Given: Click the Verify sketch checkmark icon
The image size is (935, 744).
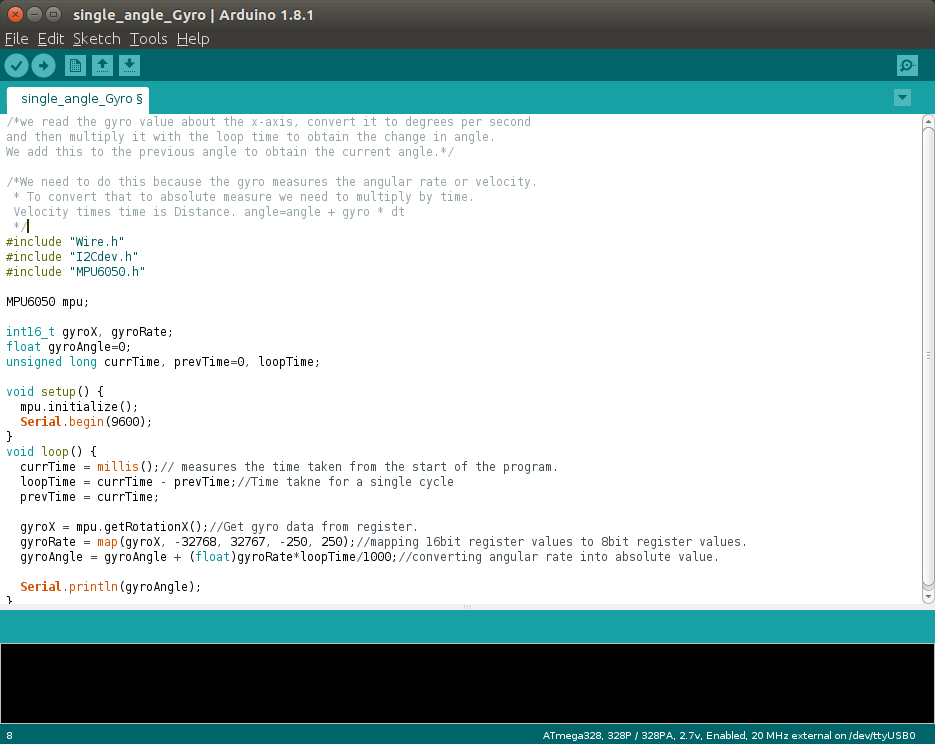Looking at the screenshot, I should (17, 66).
